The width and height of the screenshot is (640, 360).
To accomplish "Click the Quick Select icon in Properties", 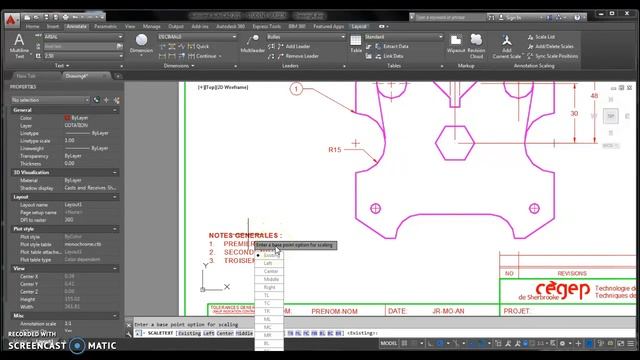I will click(117, 100).
